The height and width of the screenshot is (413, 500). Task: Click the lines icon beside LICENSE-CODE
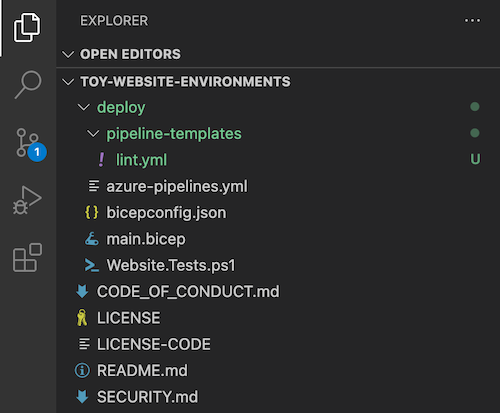(x=84, y=344)
